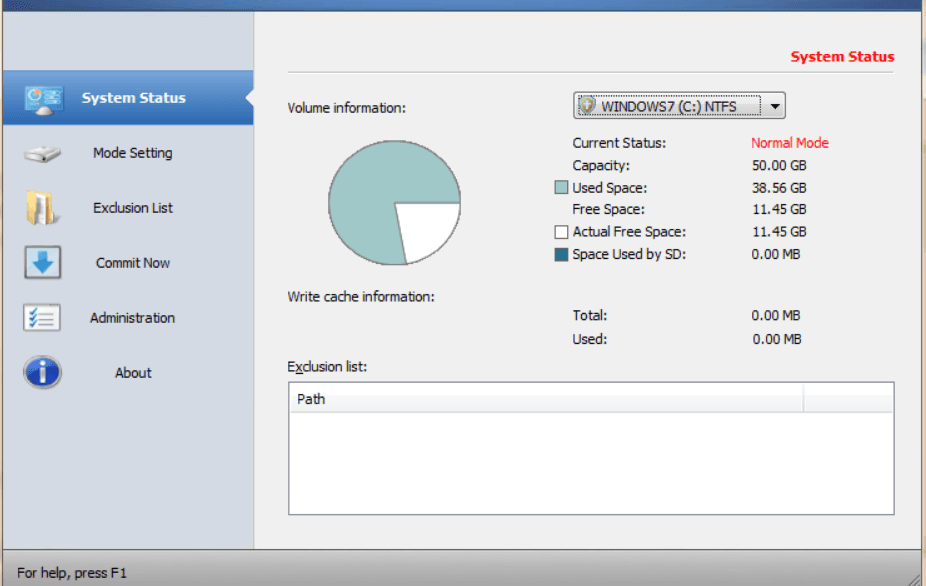Image resolution: width=926 pixels, height=586 pixels.
Task: Open the System Status page
Action: (x=128, y=97)
